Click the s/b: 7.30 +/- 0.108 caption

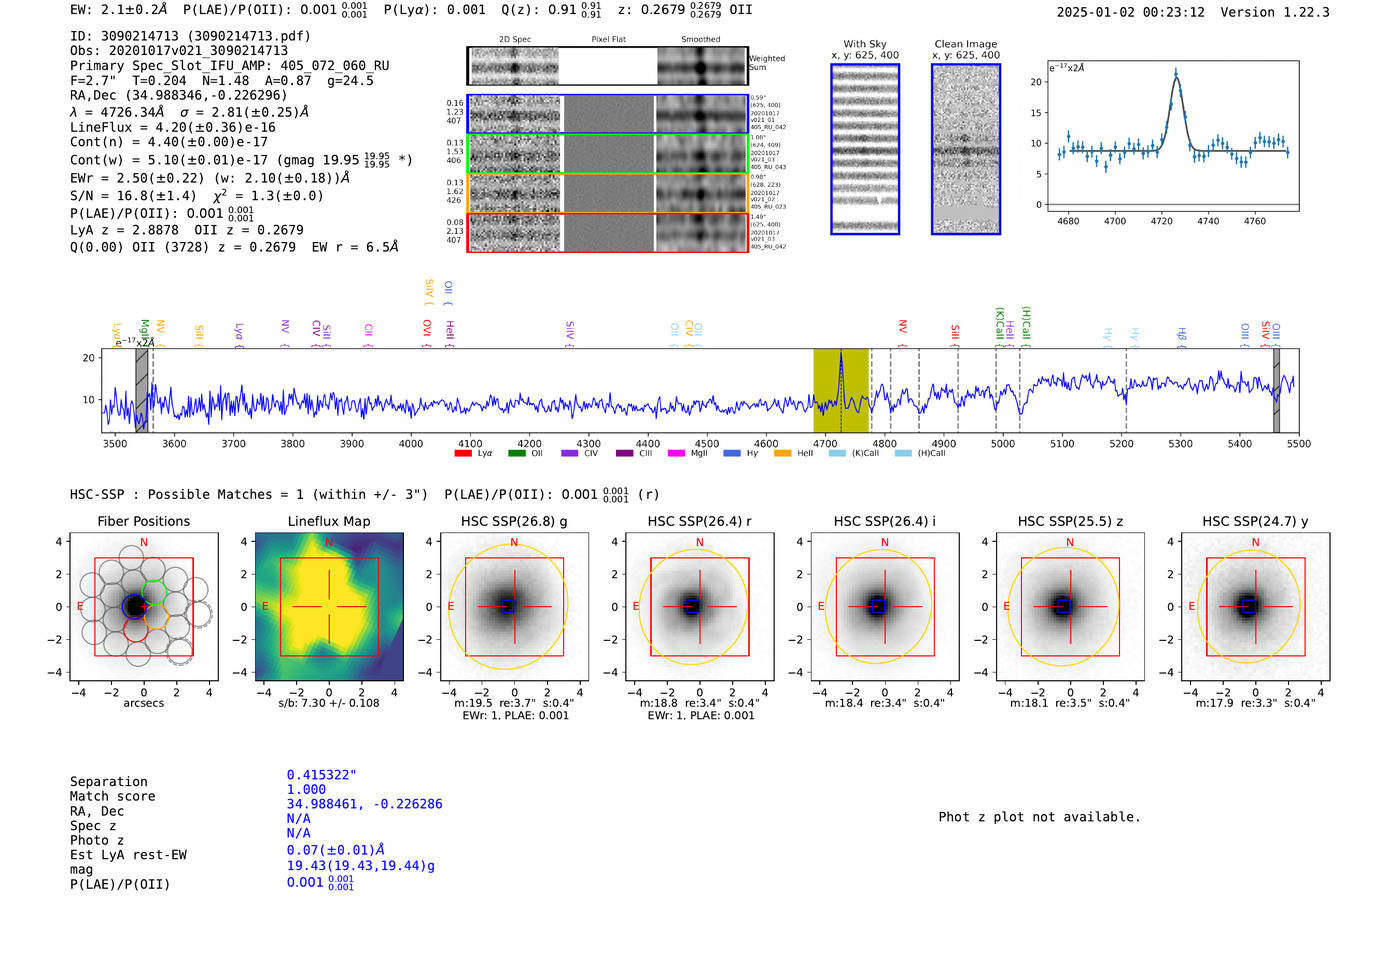329,703
